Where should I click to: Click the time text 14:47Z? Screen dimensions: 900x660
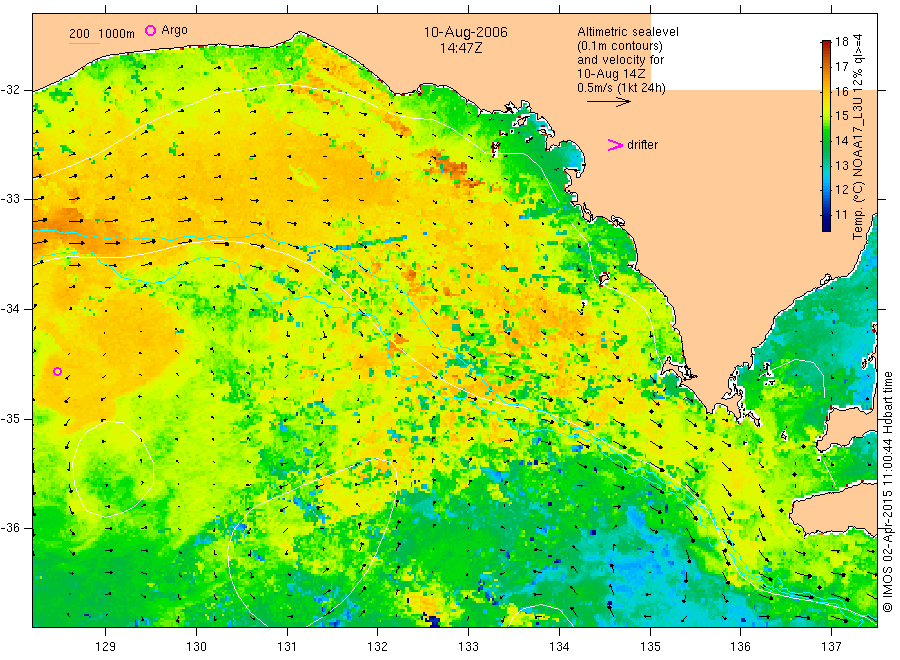(x=461, y=48)
